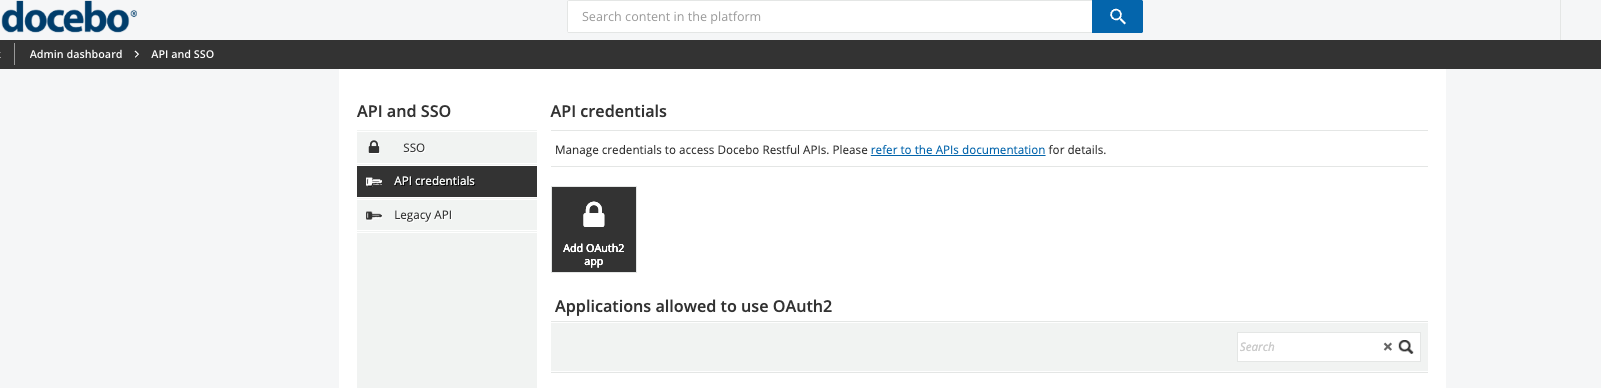Click the key icon beside API credentials
The image size is (1601, 388).
374,181
